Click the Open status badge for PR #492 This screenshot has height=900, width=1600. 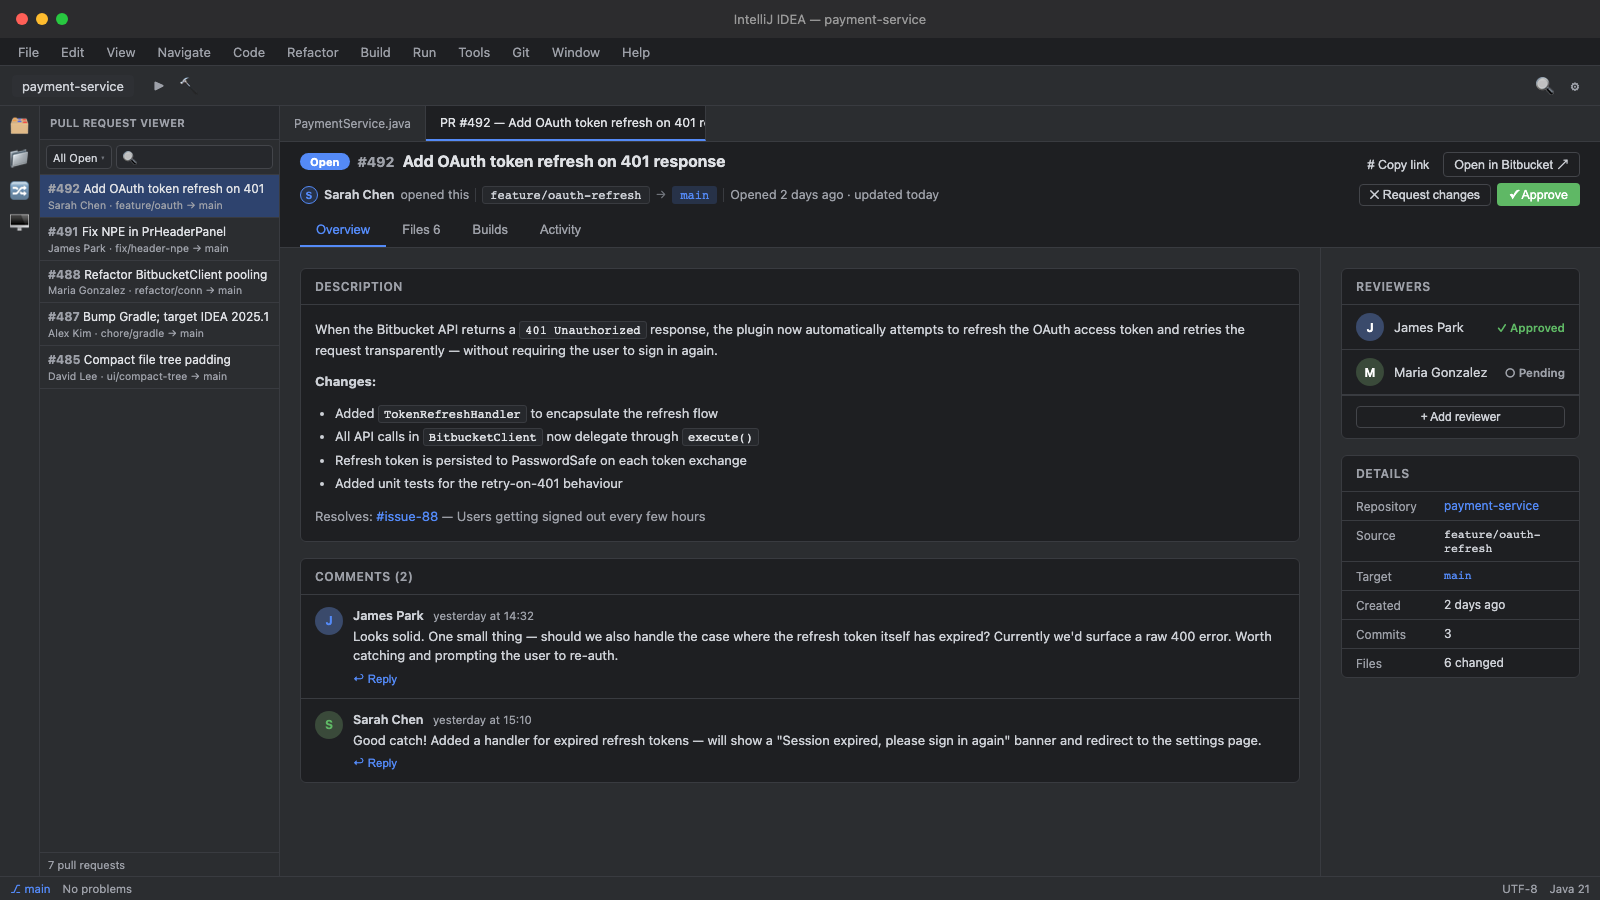point(324,162)
